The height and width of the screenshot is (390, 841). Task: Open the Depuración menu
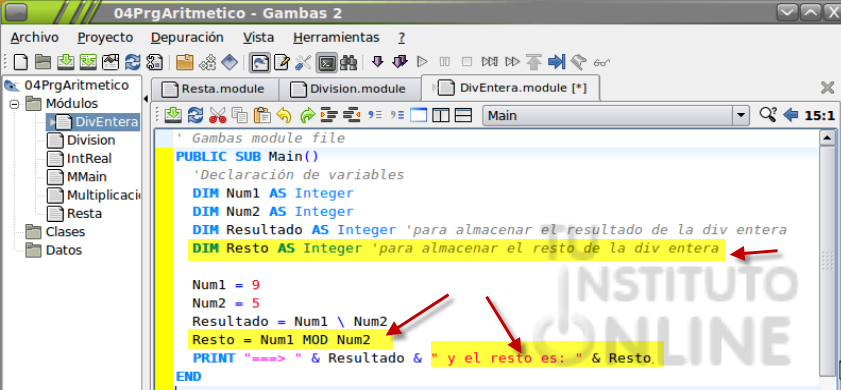pos(187,38)
